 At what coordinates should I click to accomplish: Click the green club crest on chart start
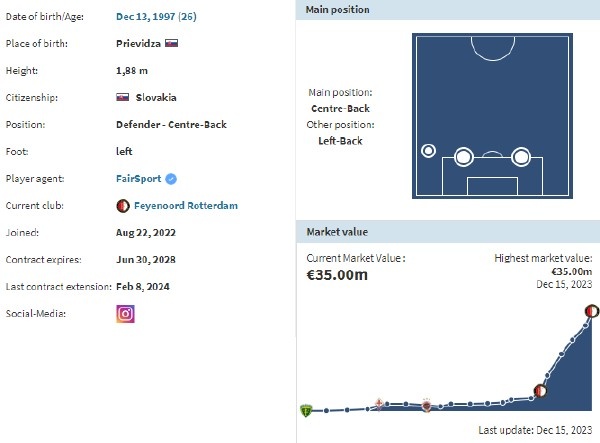coord(306,411)
